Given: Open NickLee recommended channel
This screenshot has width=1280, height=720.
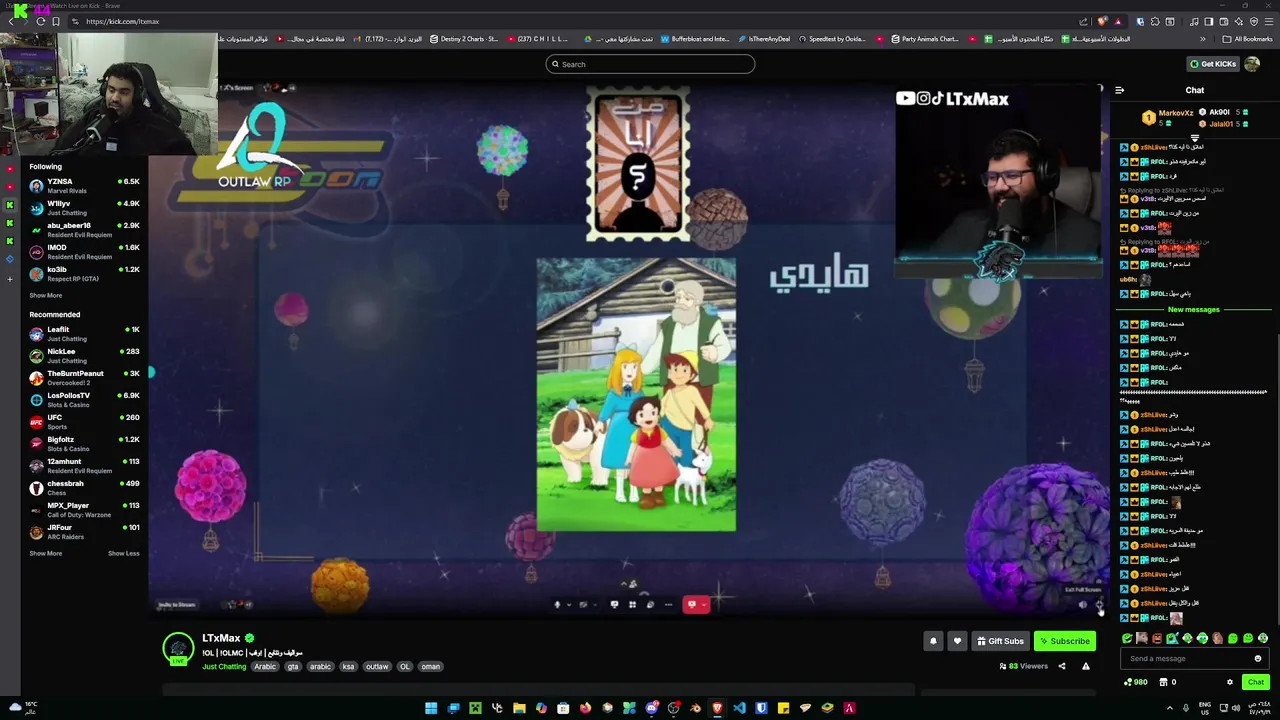Looking at the screenshot, I should pos(85,356).
